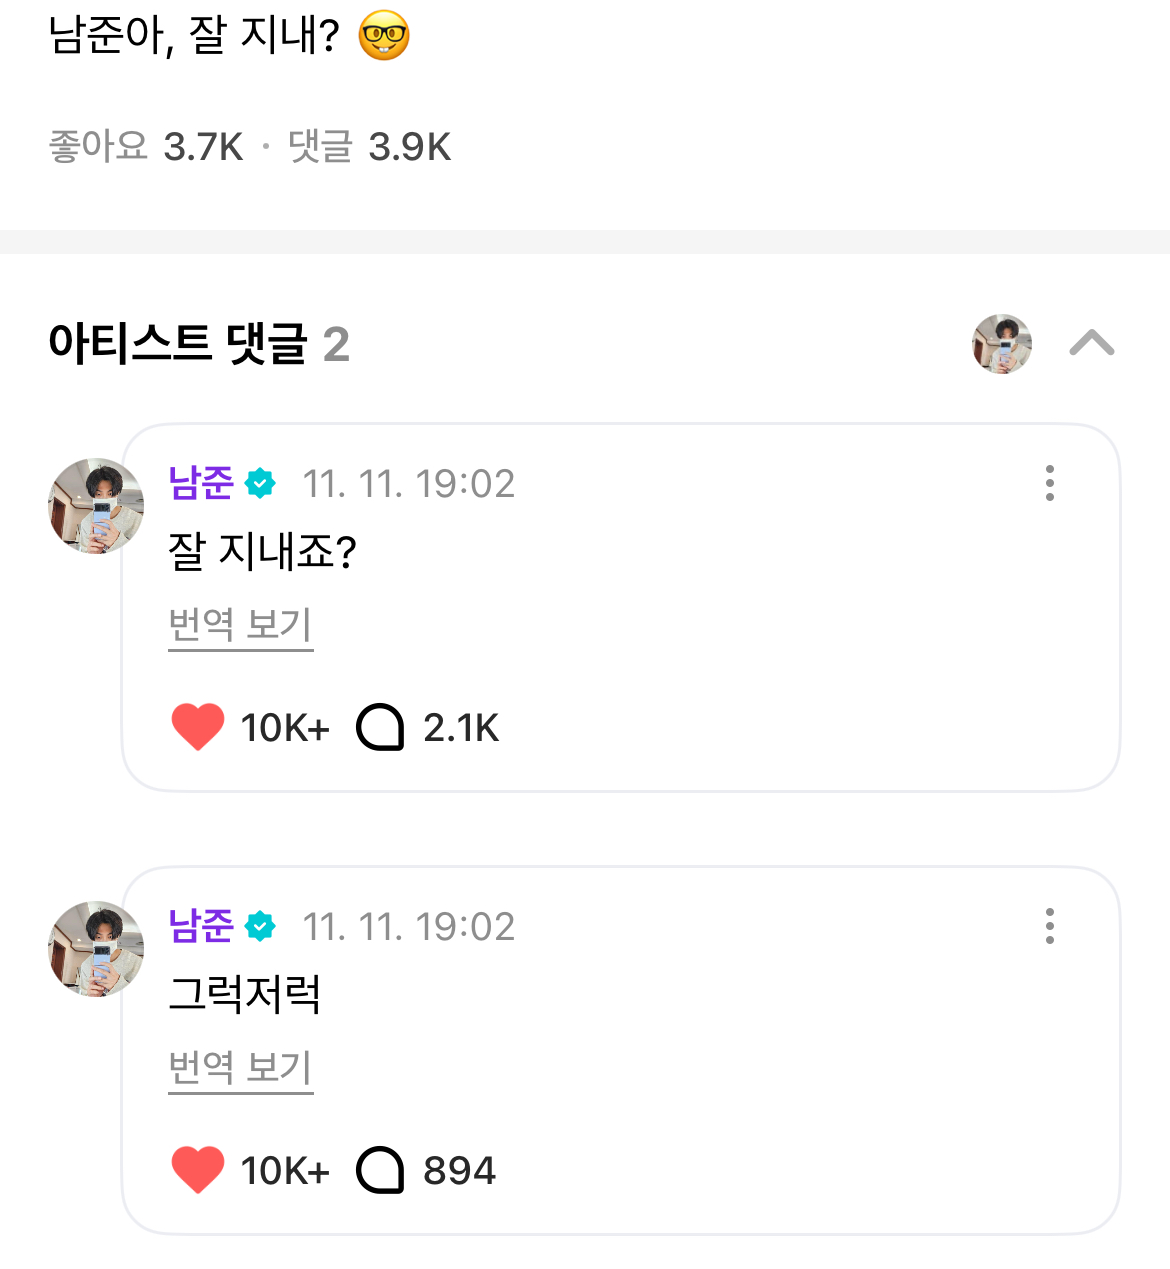Tap 남준 username on the second comment
Screen dimensions: 1170x1269
pos(201,926)
